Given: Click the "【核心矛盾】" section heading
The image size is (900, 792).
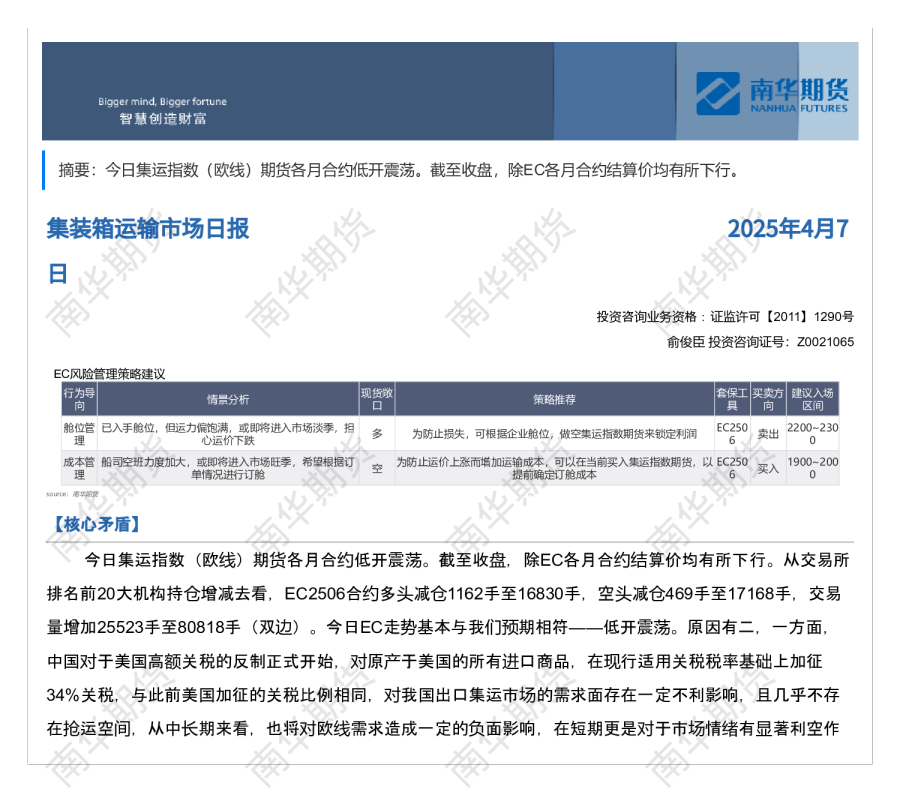Looking at the screenshot, I should click(96, 524).
